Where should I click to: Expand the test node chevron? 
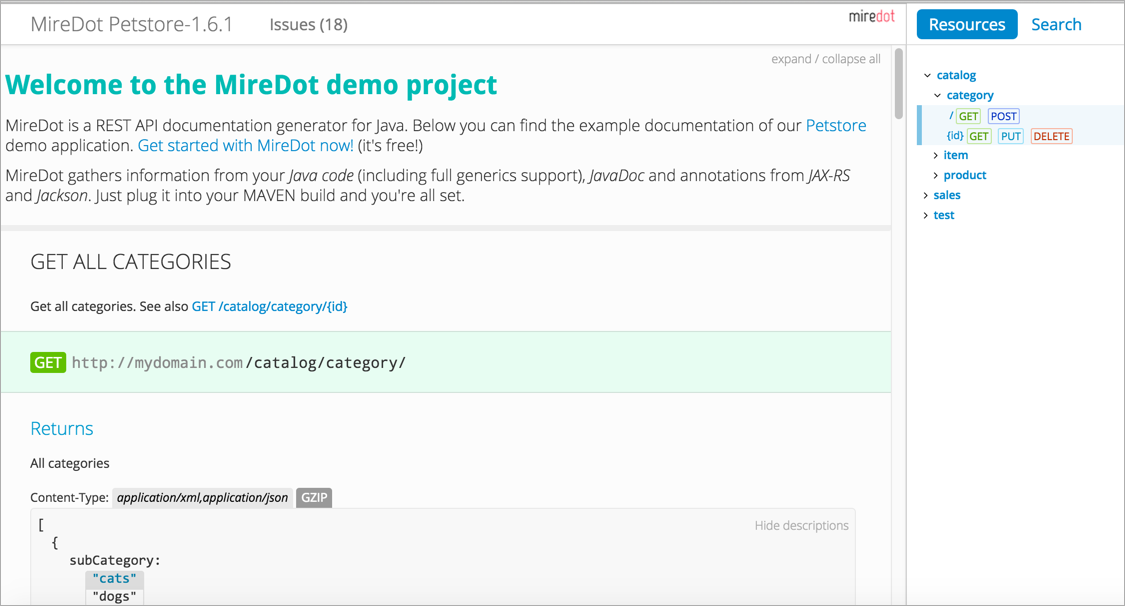click(926, 215)
